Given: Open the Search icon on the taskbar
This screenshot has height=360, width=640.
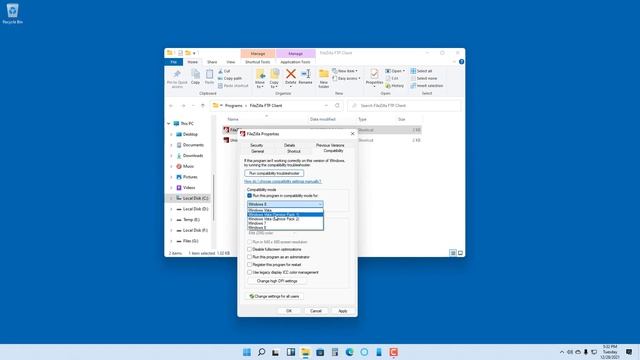Looking at the screenshot, I should (261, 352).
